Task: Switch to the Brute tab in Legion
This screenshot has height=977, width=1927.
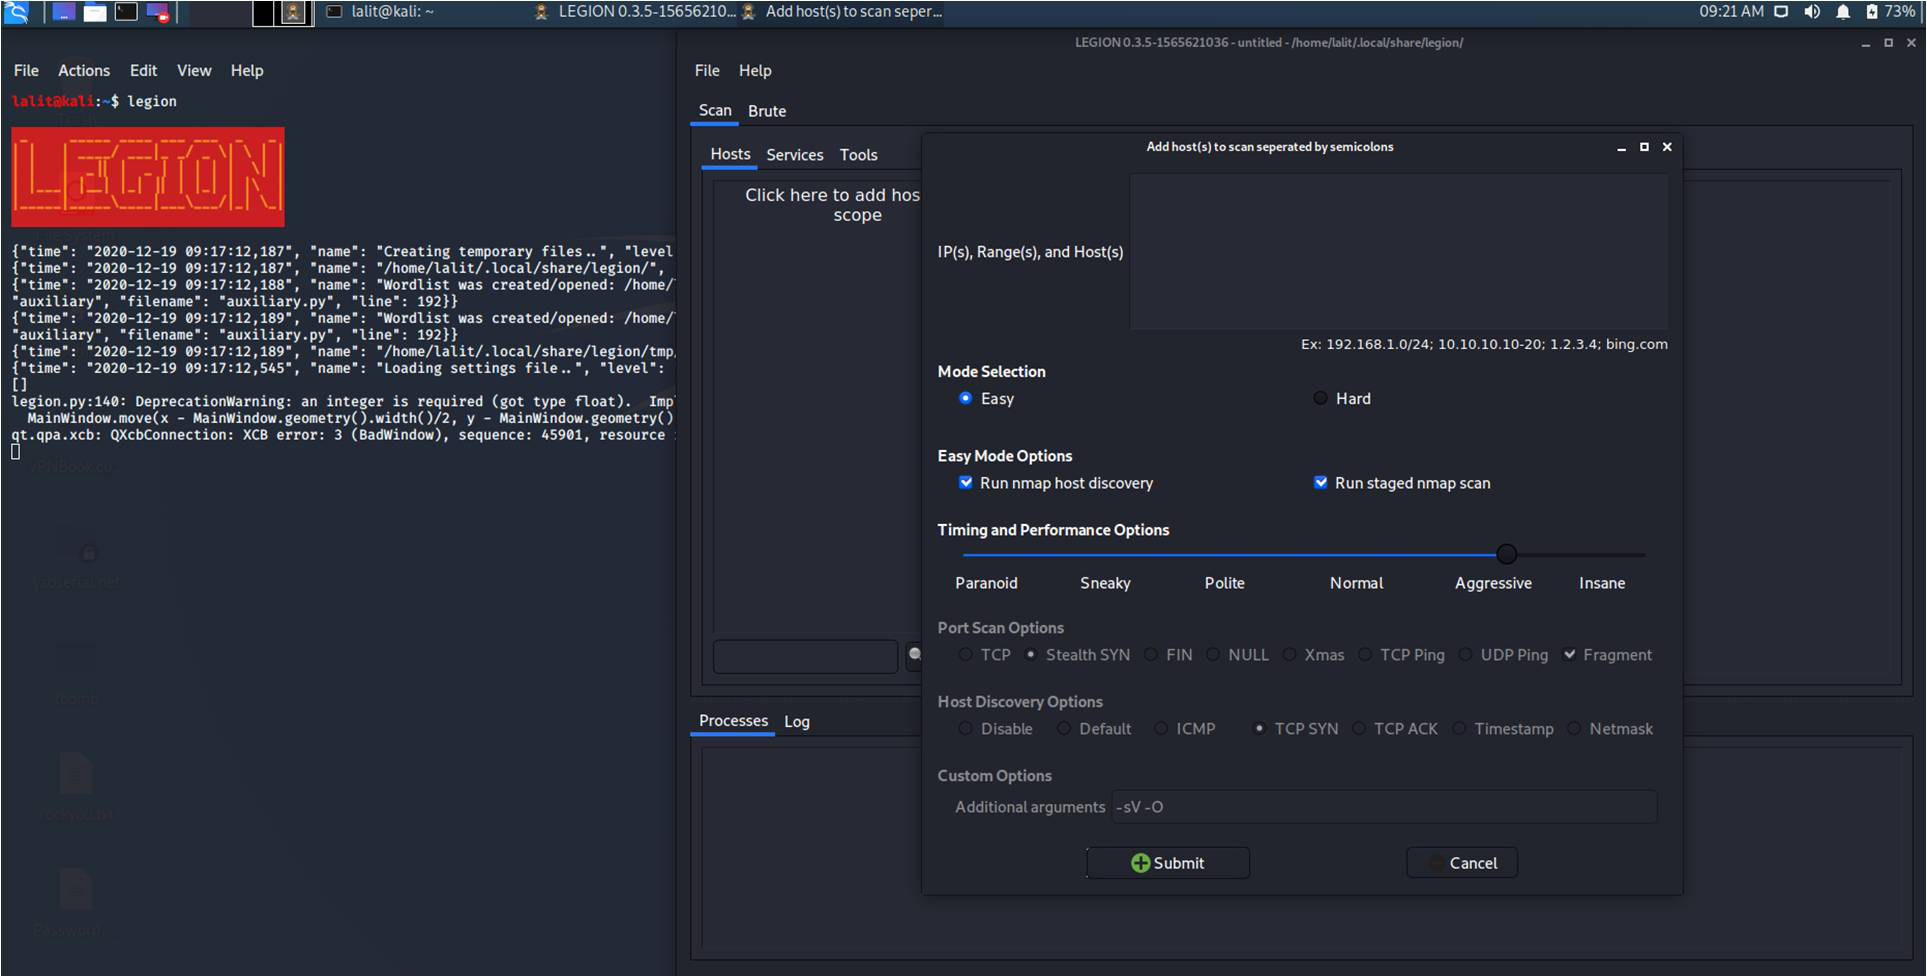Action: tap(767, 111)
